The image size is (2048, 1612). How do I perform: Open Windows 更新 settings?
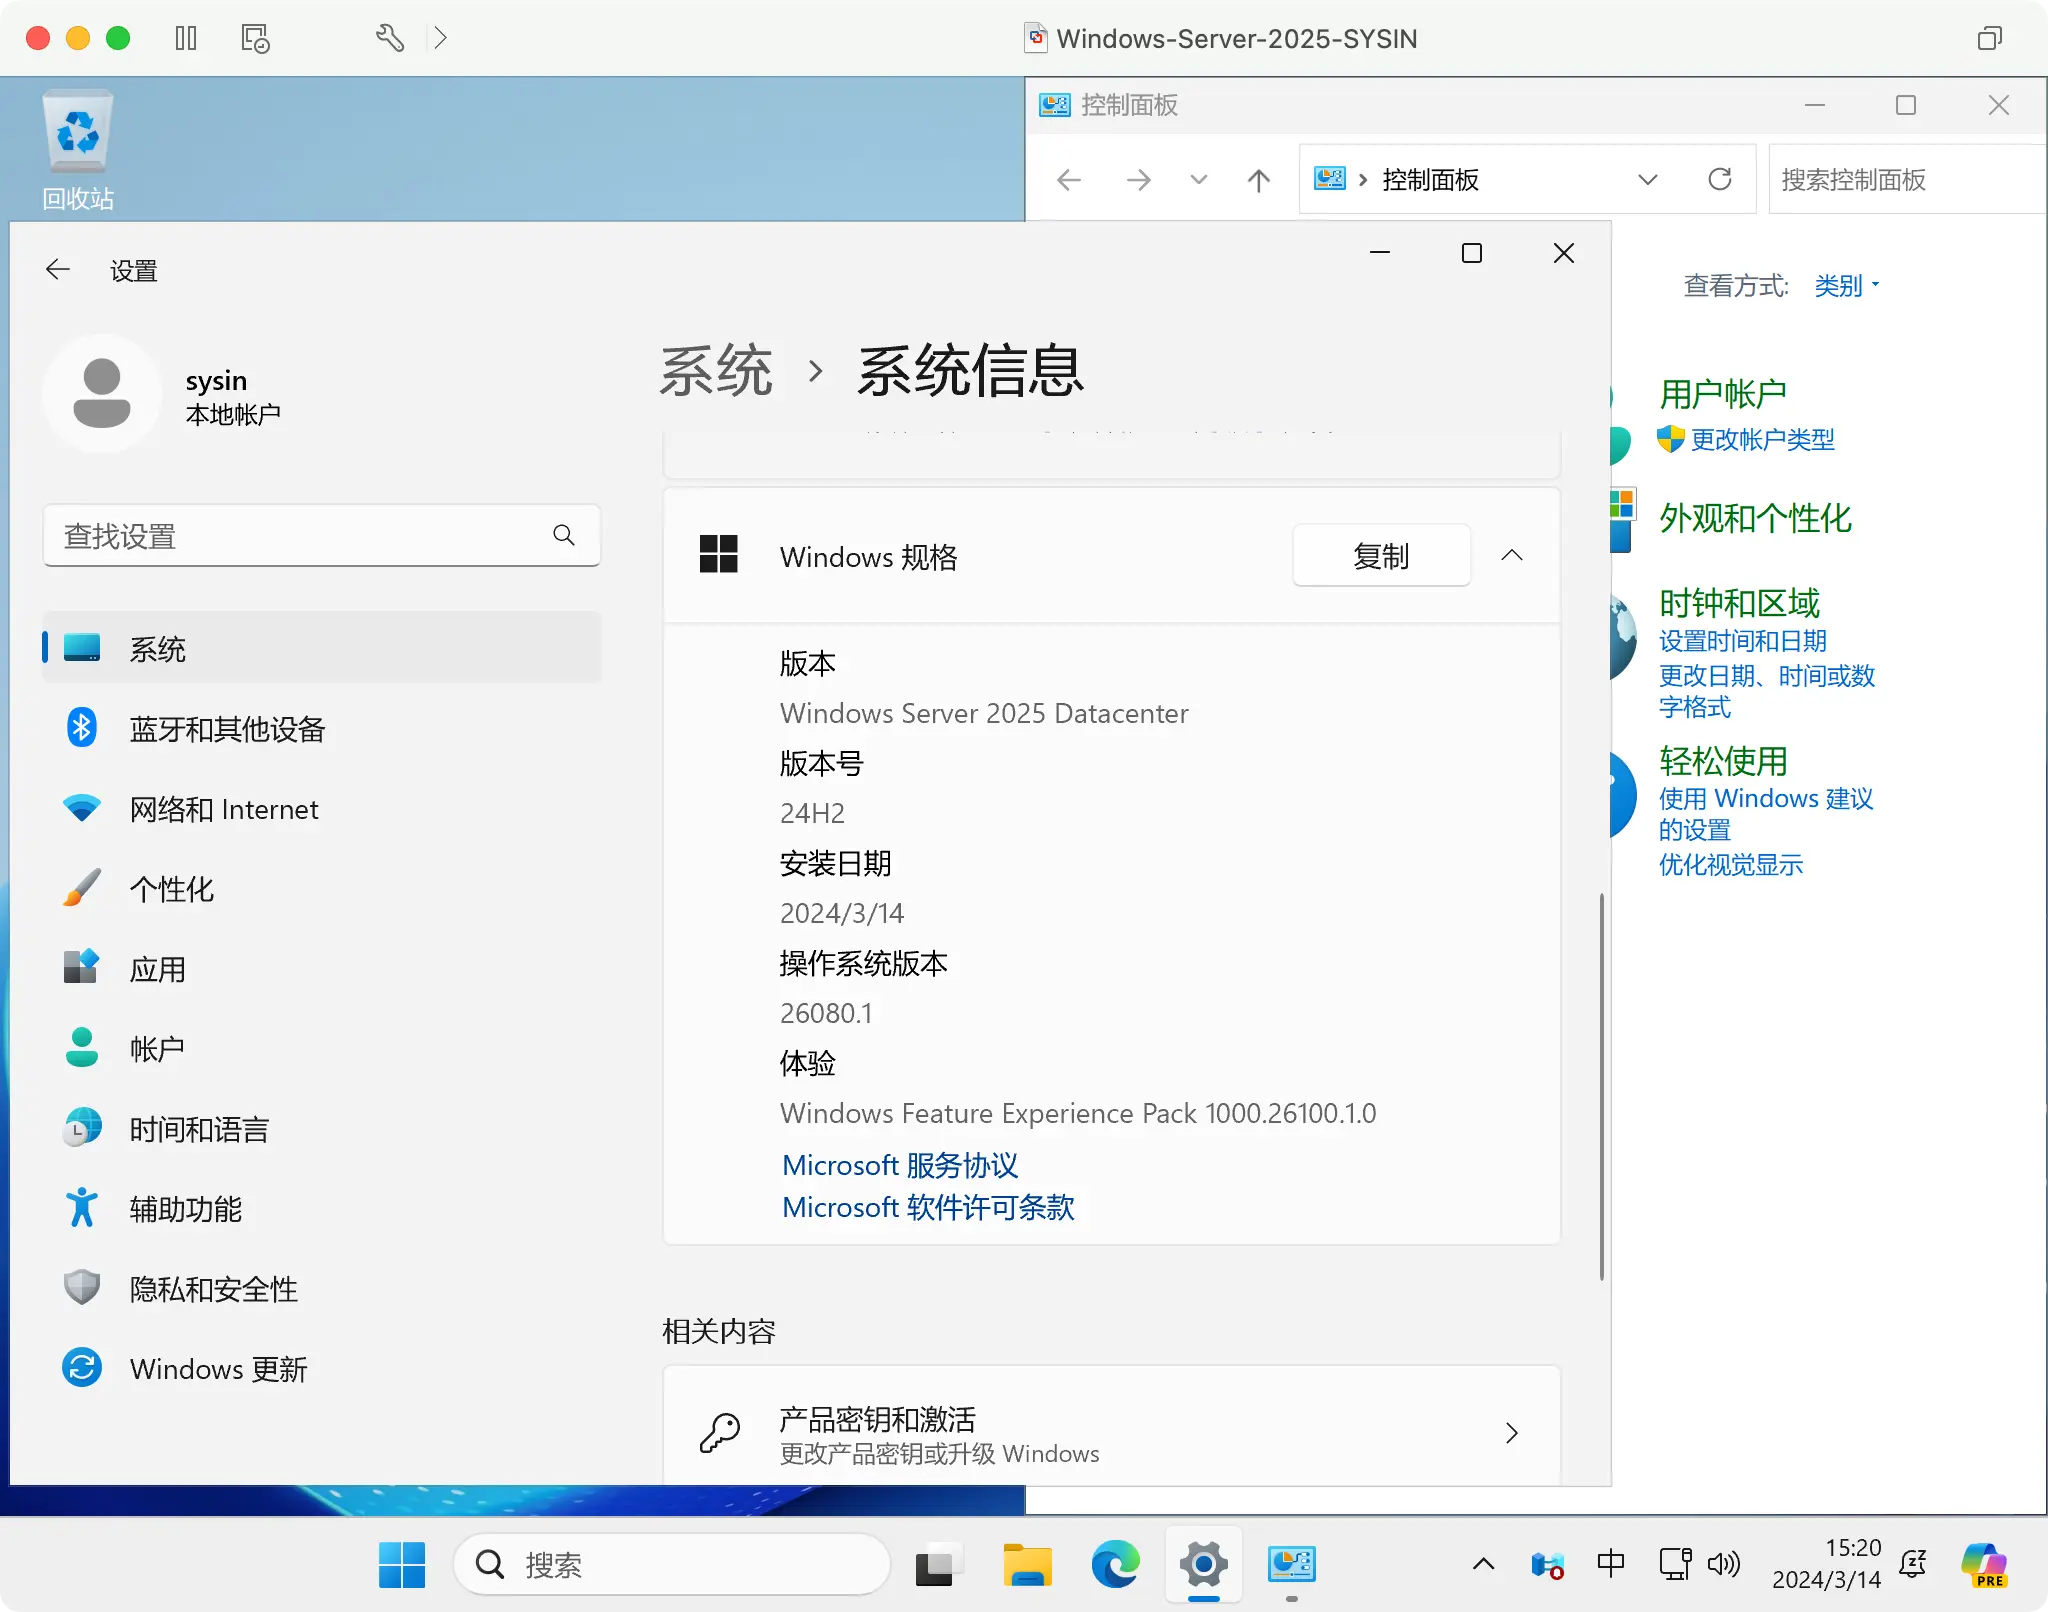coord(218,1369)
